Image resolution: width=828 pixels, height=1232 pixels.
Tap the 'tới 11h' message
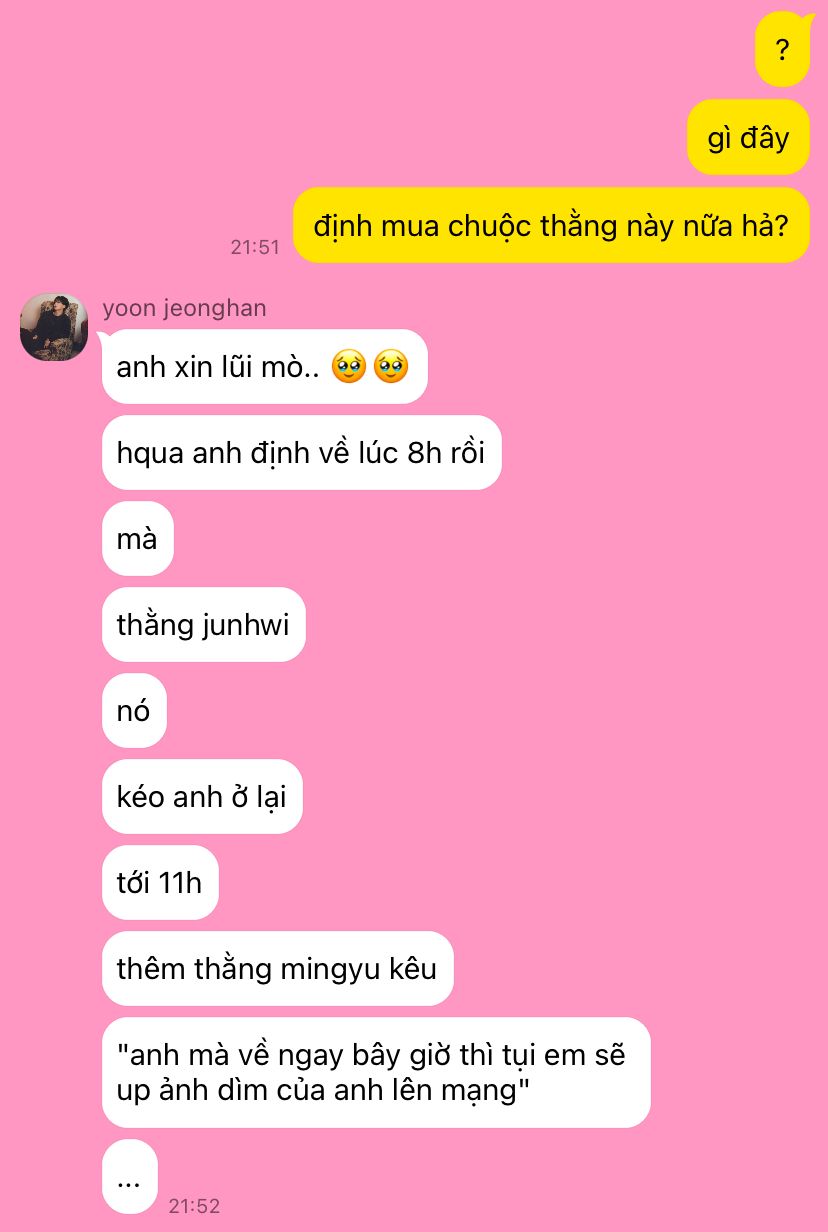click(160, 883)
